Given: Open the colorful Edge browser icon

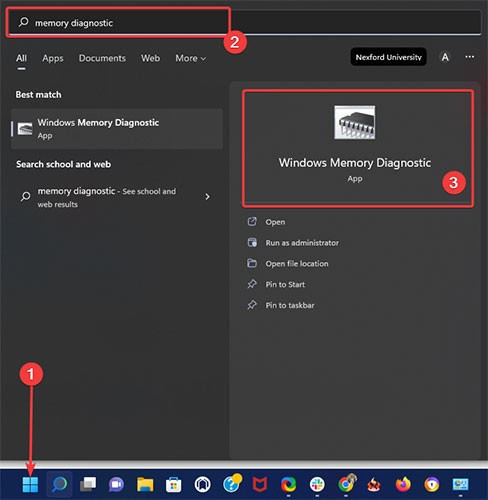Looking at the screenshot, I should click(x=288, y=484).
